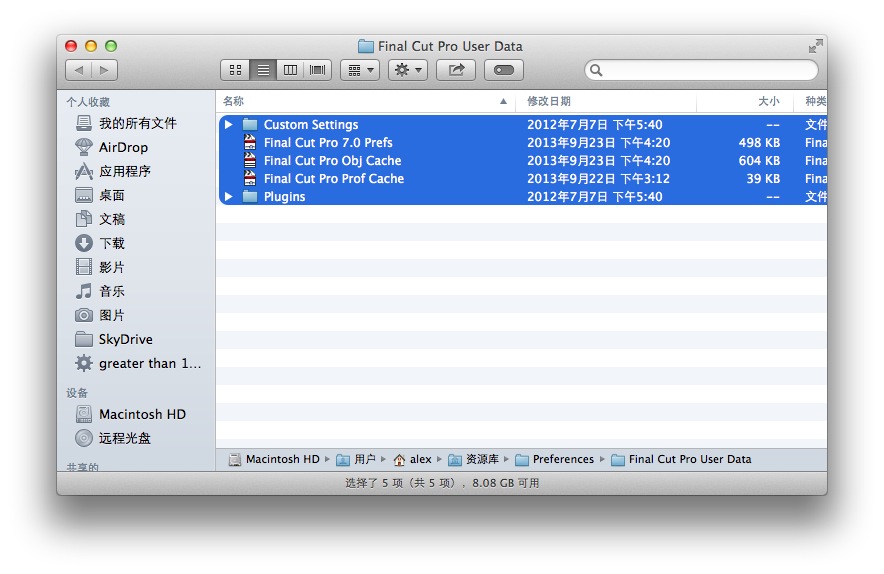Click the 604 KB size cell
The width and height of the screenshot is (884, 574).
pos(759,161)
